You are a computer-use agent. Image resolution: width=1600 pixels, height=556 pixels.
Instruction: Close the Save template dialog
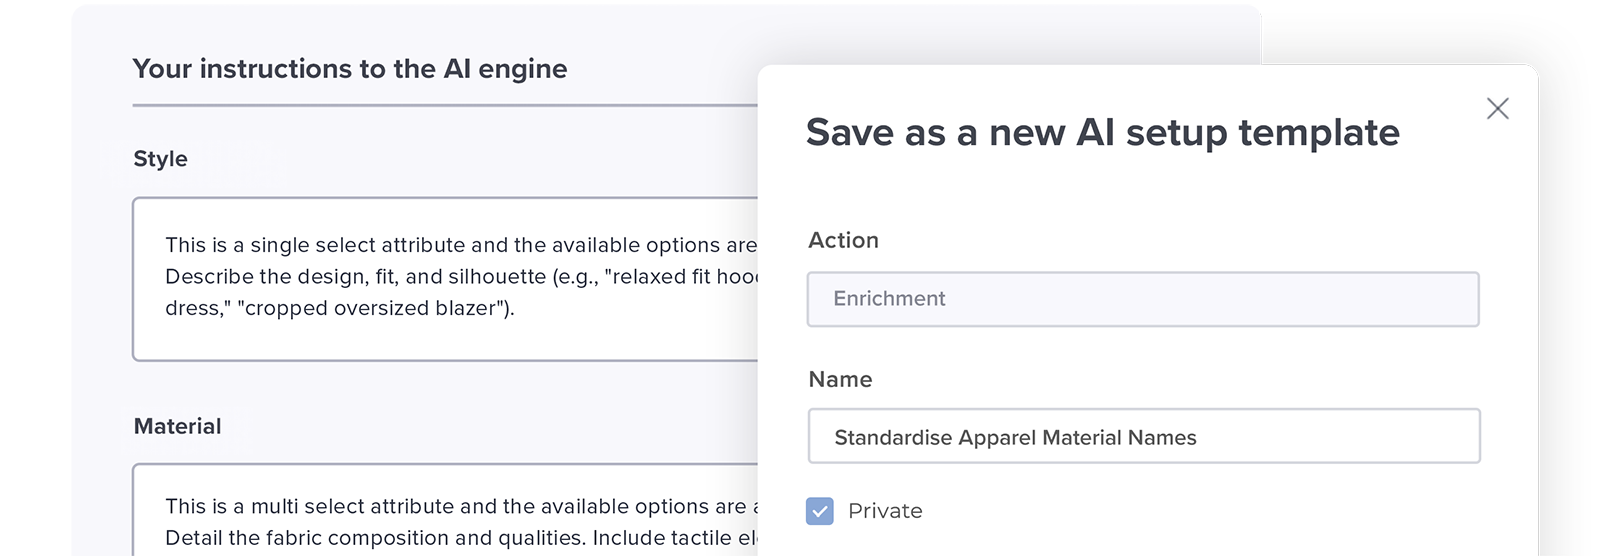pyautogui.click(x=1497, y=109)
